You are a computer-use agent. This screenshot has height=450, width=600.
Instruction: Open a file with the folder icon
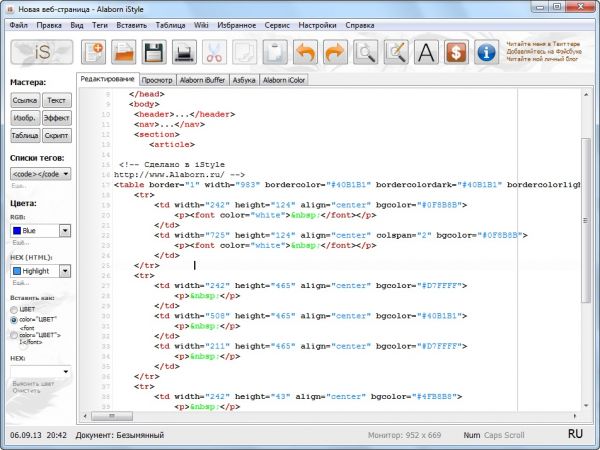124,51
